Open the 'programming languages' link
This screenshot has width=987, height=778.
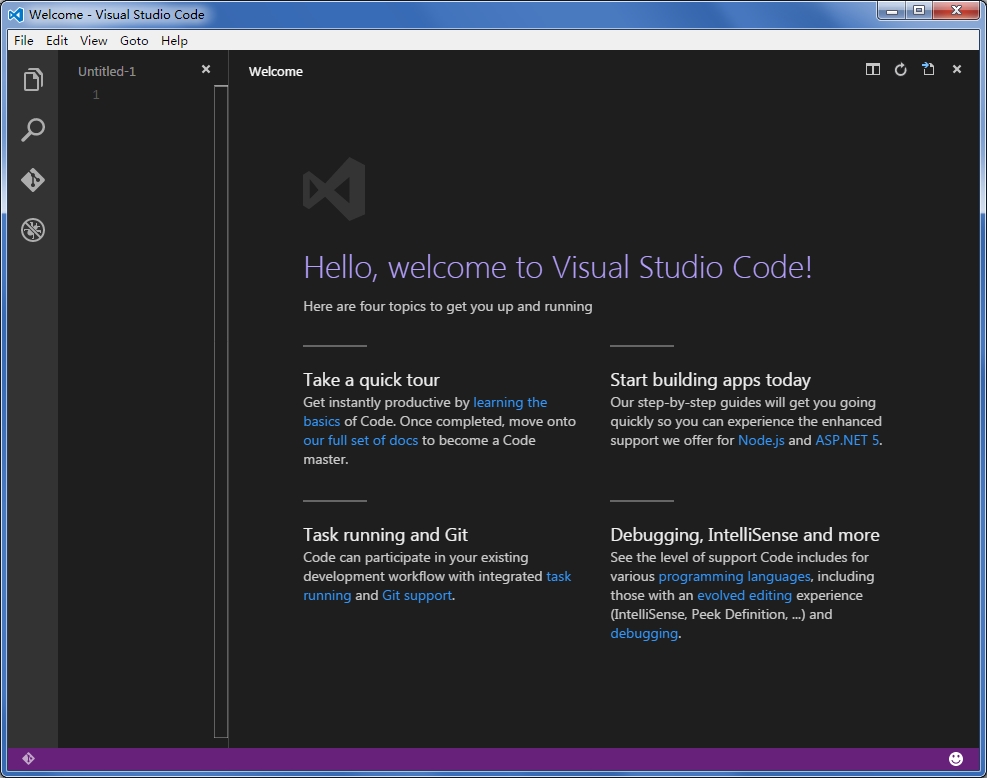[x=734, y=576]
